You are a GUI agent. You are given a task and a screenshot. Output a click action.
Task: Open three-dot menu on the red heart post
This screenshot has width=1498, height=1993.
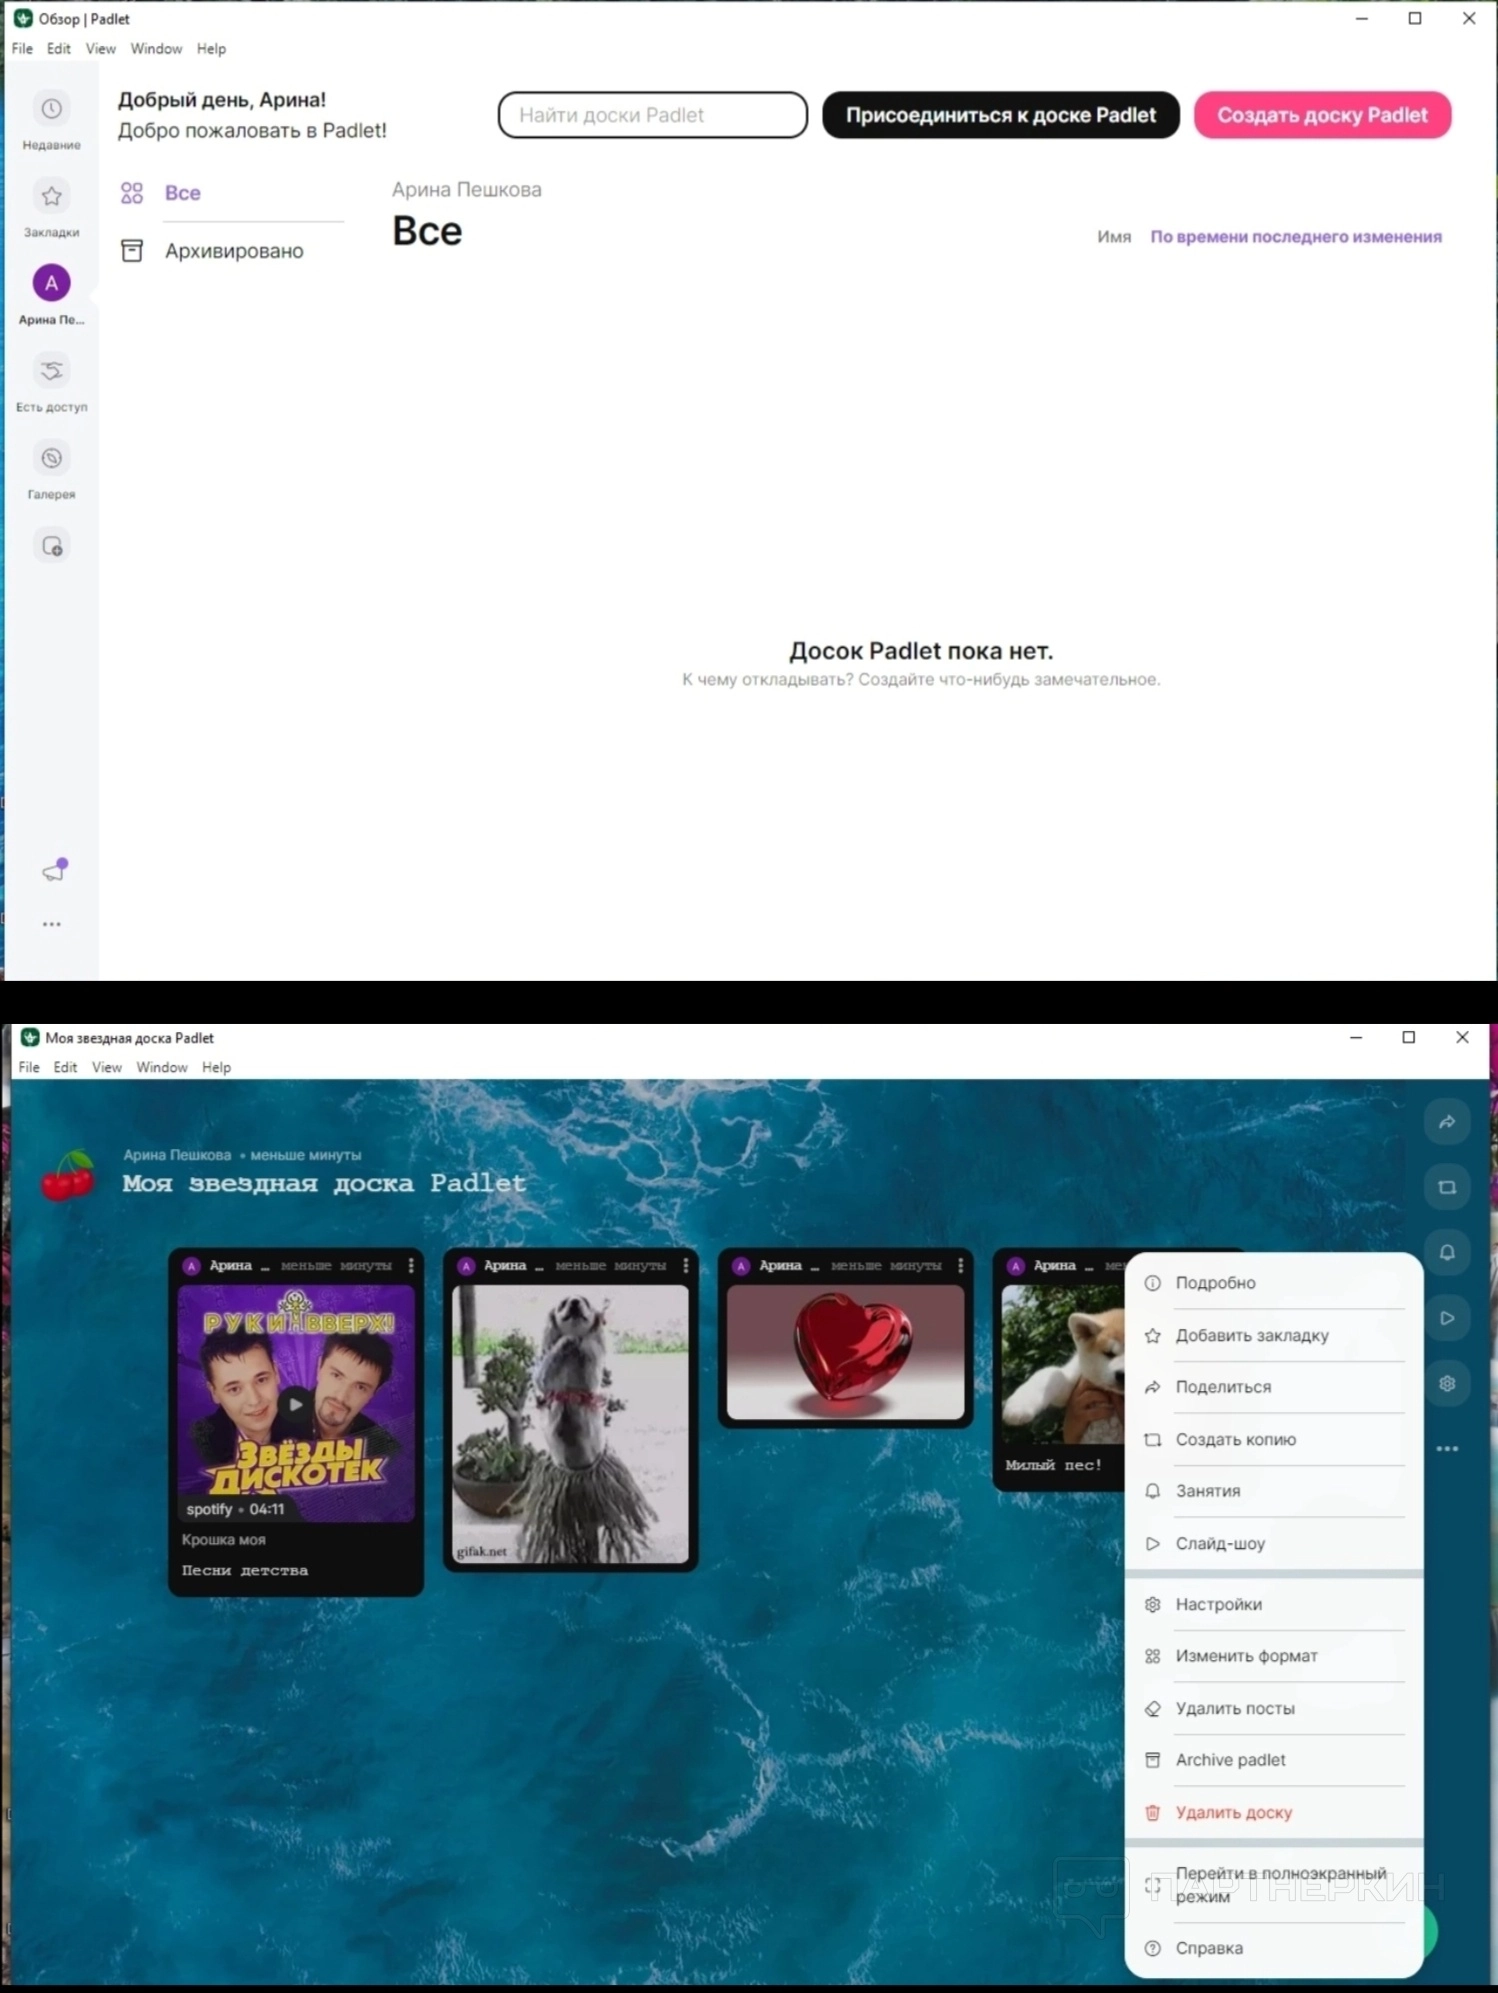pyautogui.click(x=960, y=1265)
